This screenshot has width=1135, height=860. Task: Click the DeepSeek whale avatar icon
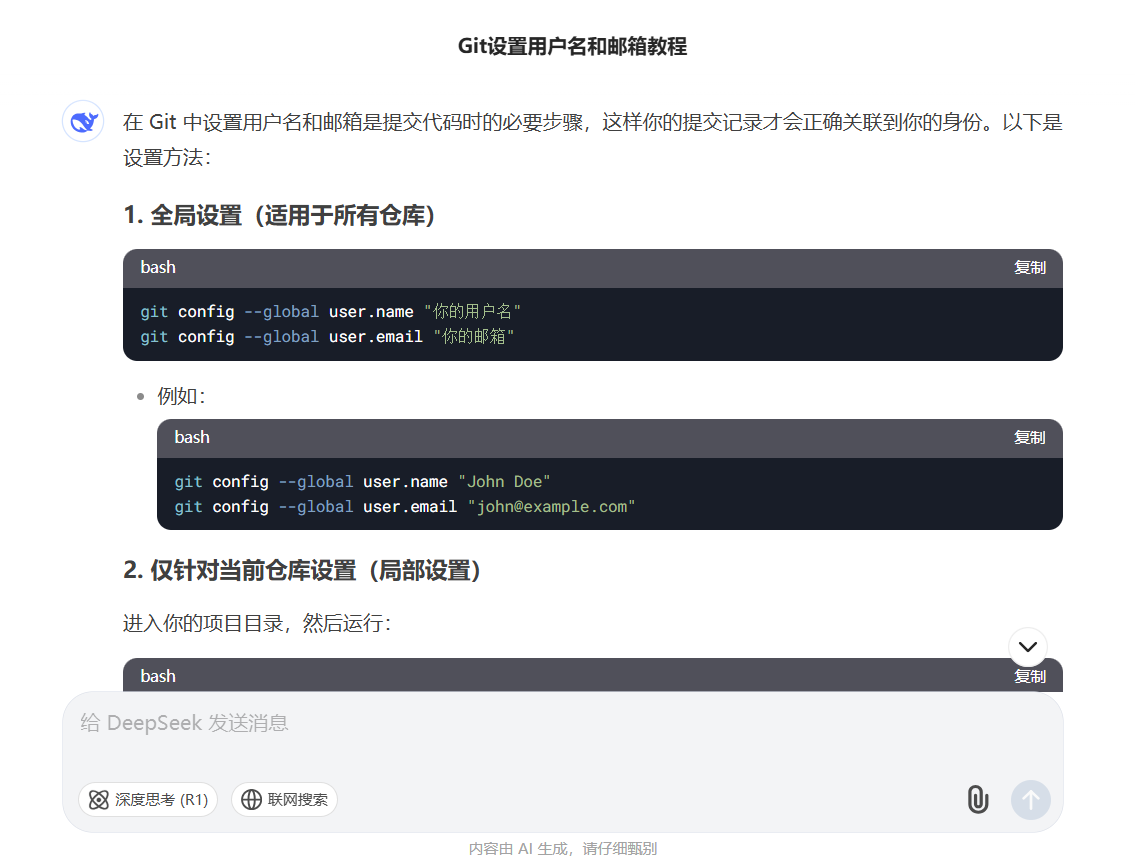[83, 121]
